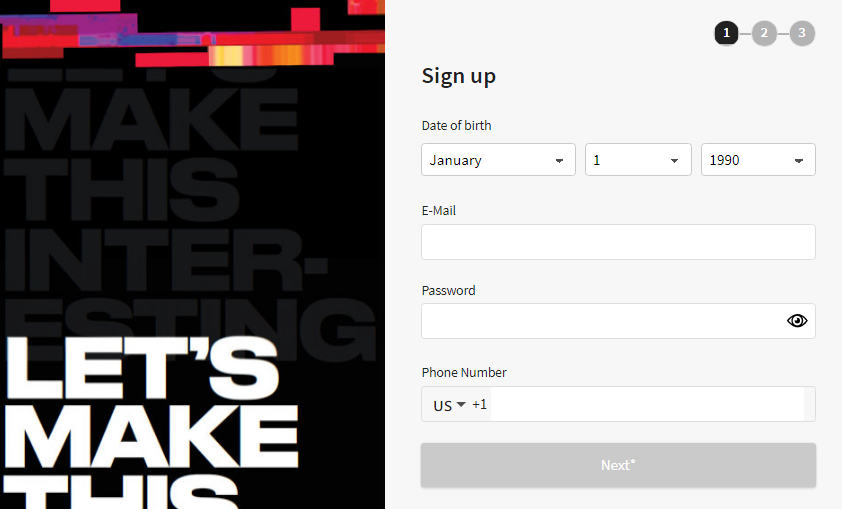Open the January month dropdown
Image resolution: width=842 pixels, height=509 pixels.
coord(498,159)
